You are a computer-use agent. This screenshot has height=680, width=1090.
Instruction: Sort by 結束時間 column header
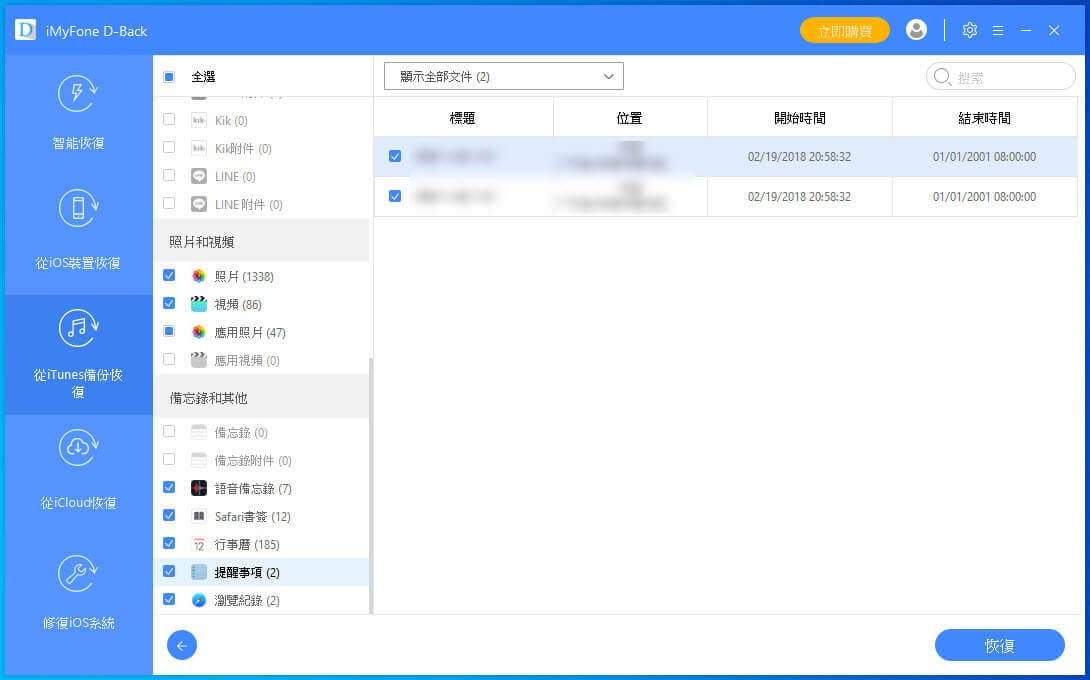(x=984, y=118)
